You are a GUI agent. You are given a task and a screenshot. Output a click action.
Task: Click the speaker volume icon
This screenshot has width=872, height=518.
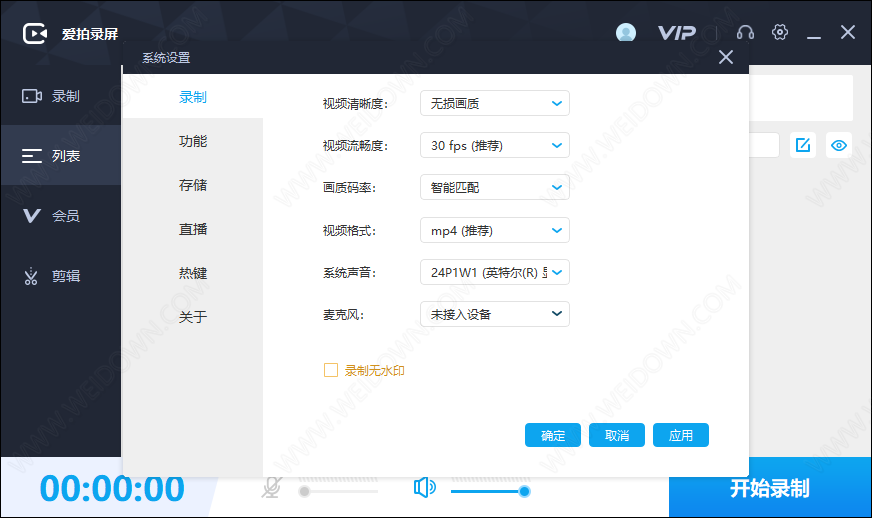pos(424,487)
